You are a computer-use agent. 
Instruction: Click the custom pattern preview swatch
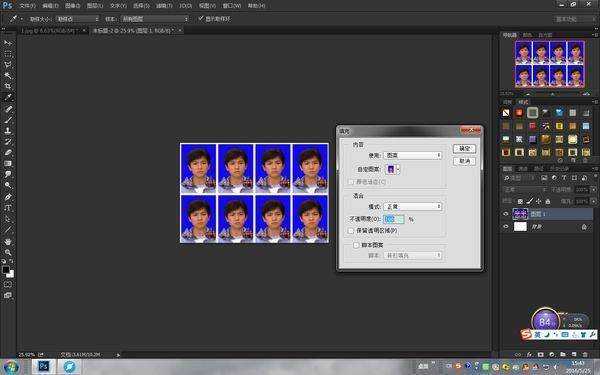tap(390, 169)
